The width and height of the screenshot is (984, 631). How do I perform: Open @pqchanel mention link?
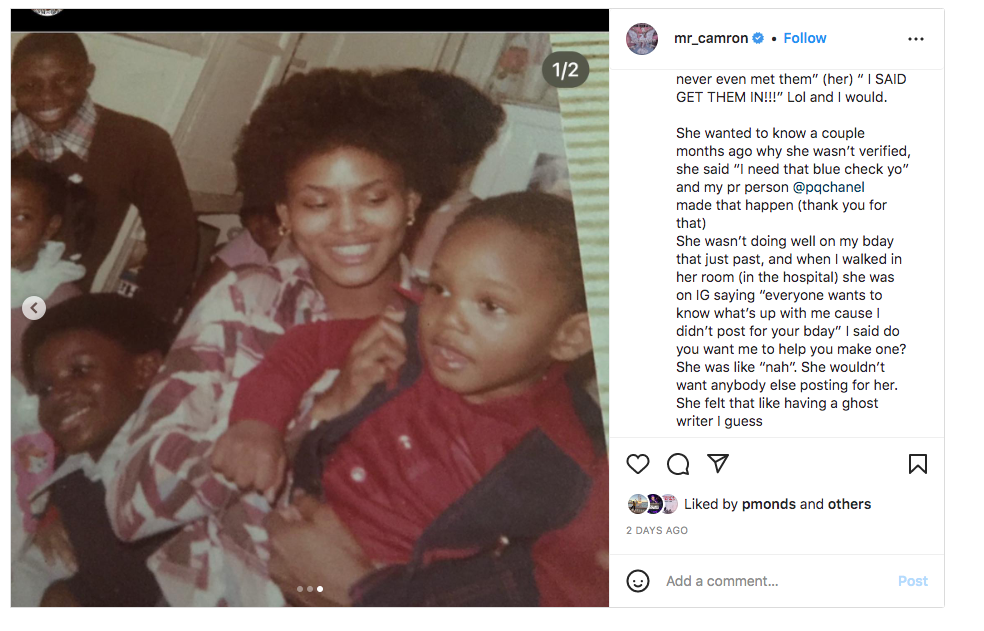click(828, 187)
